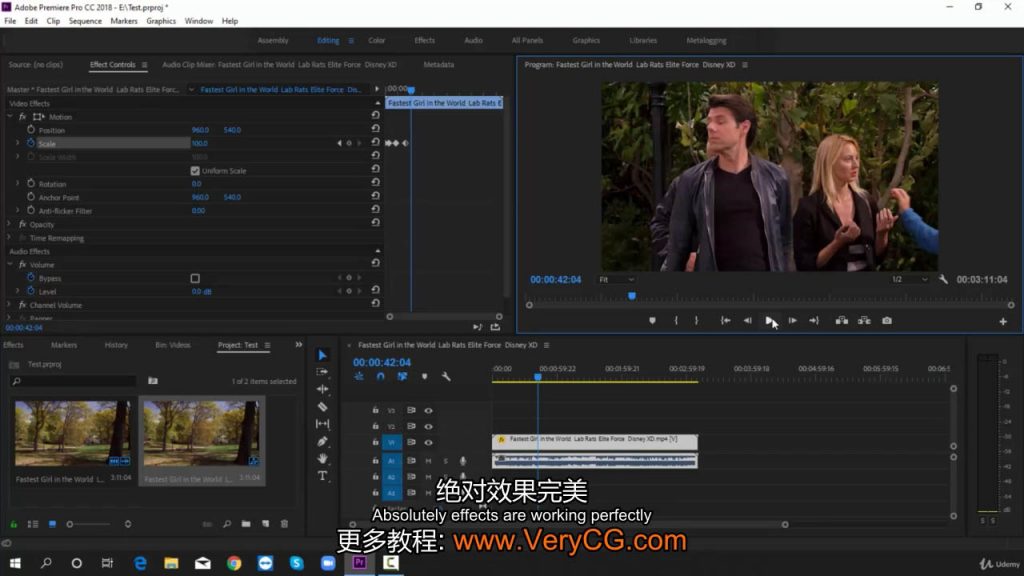Open the Sequence menu
1024x576 pixels.
(85, 21)
